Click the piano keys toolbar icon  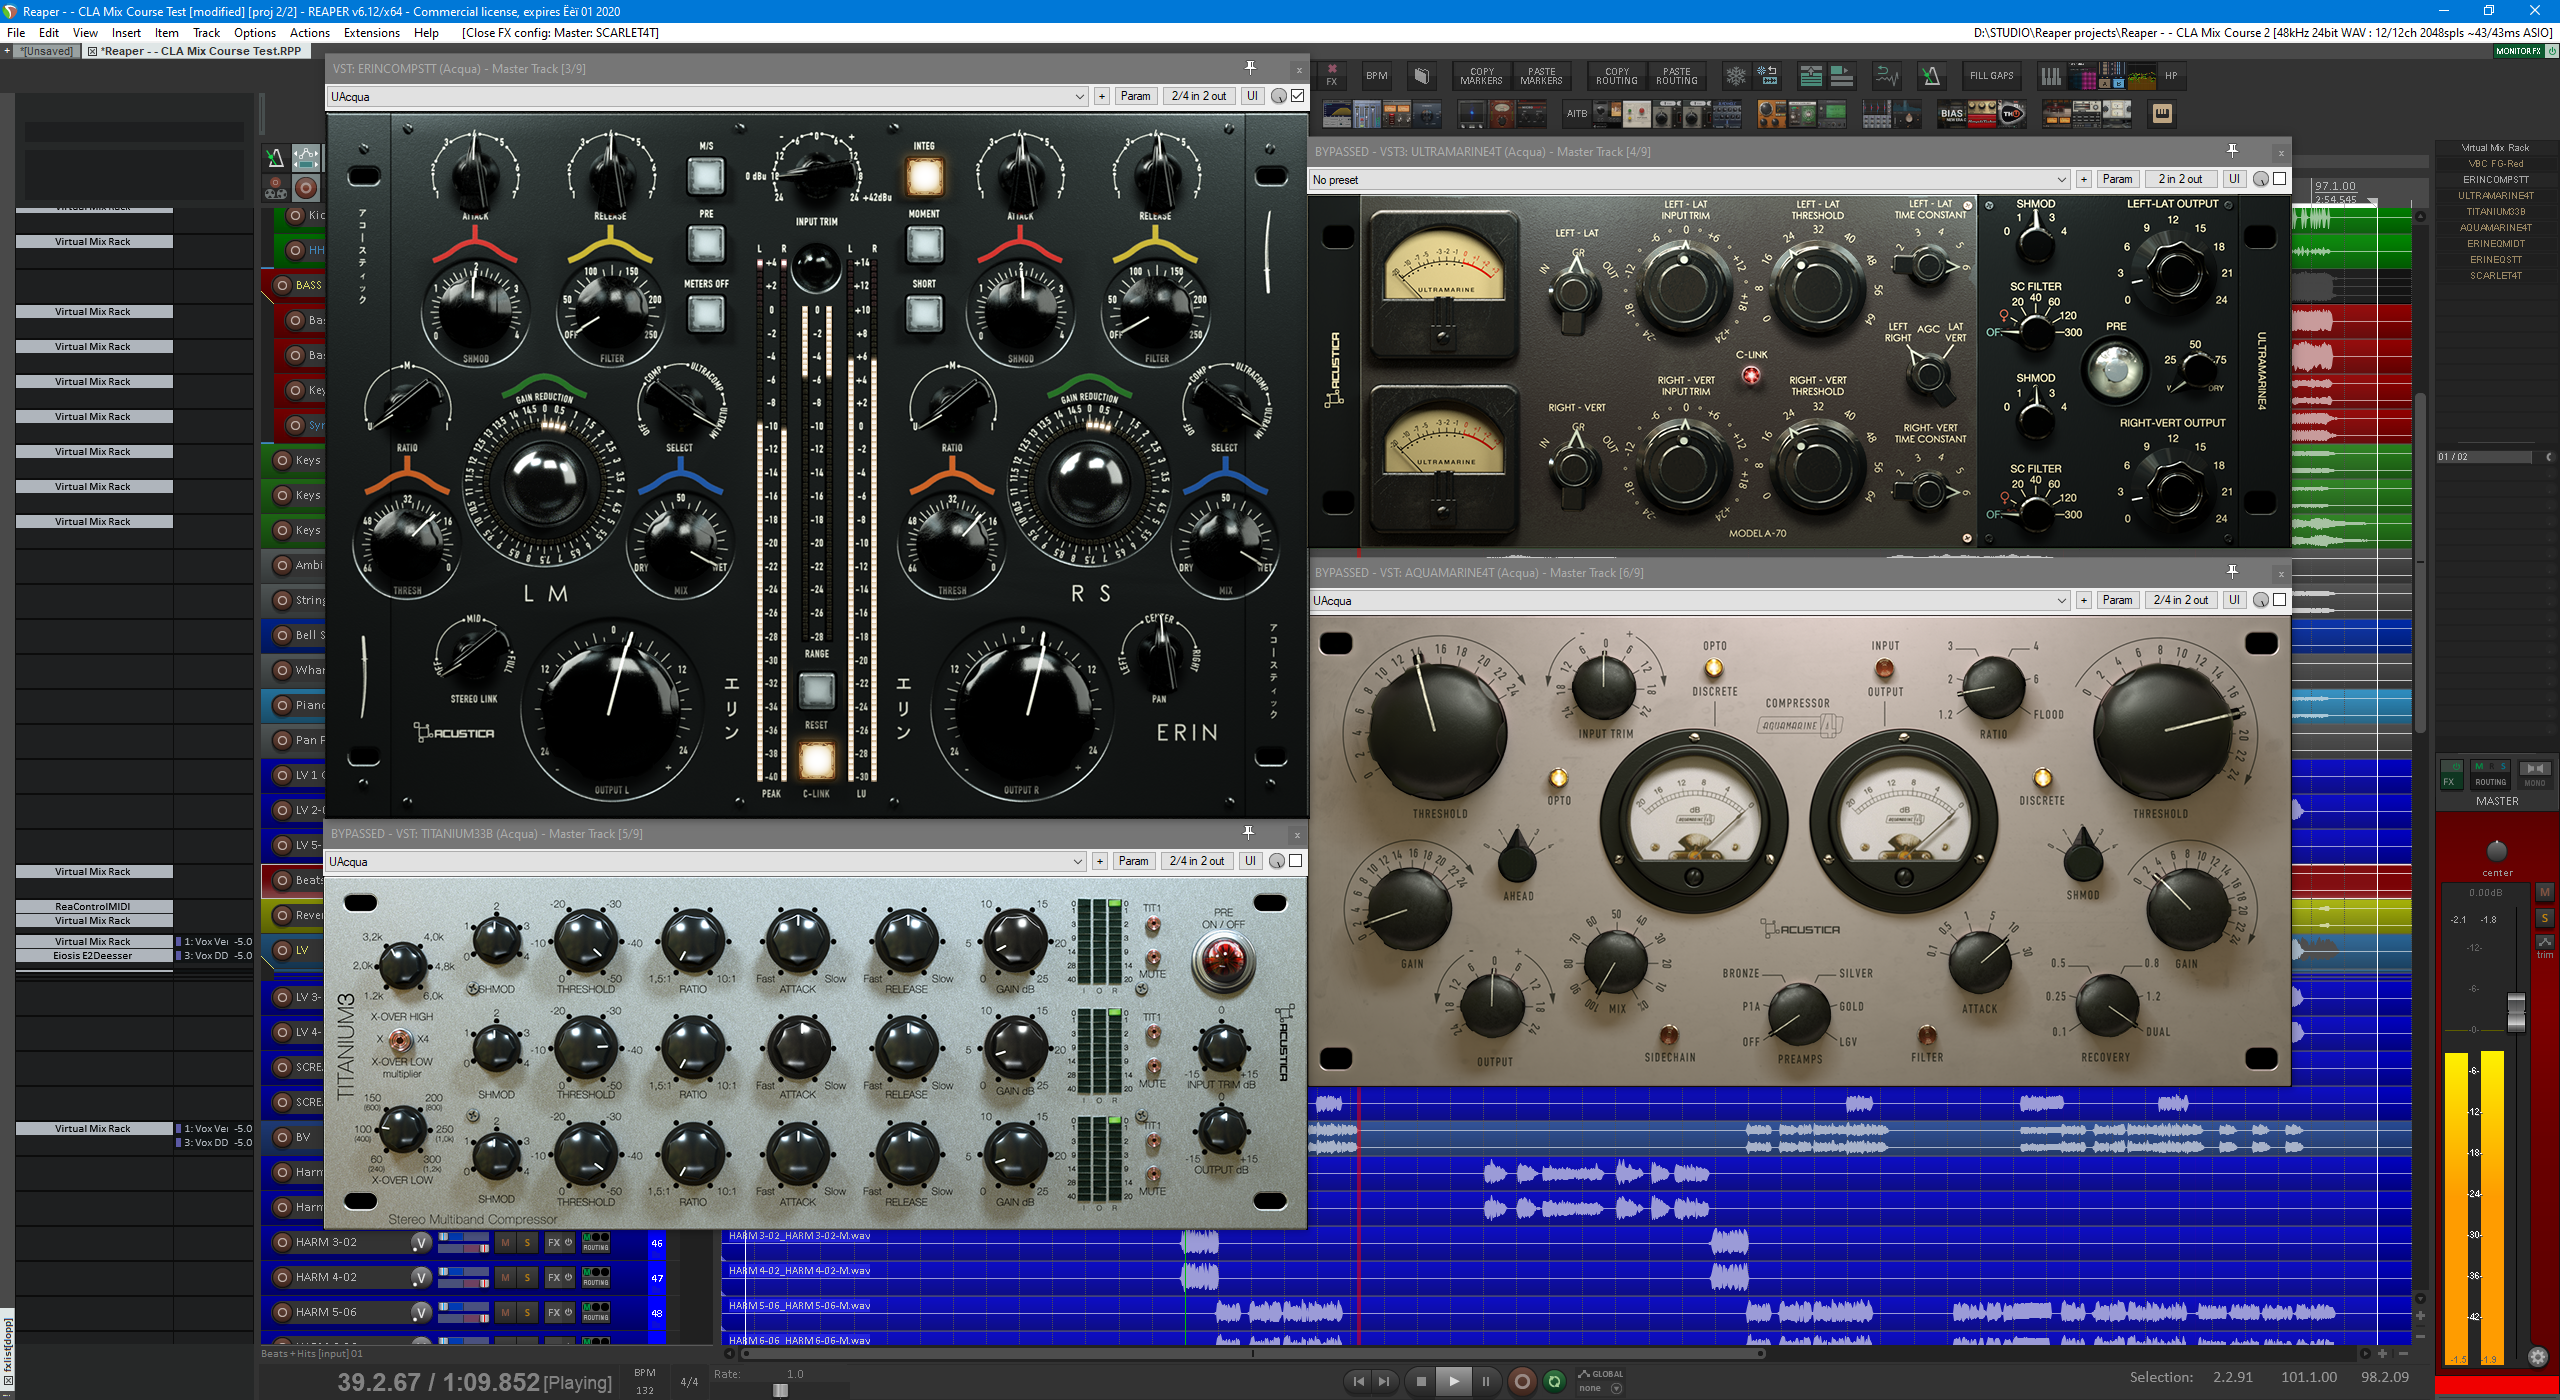(x=2050, y=76)
